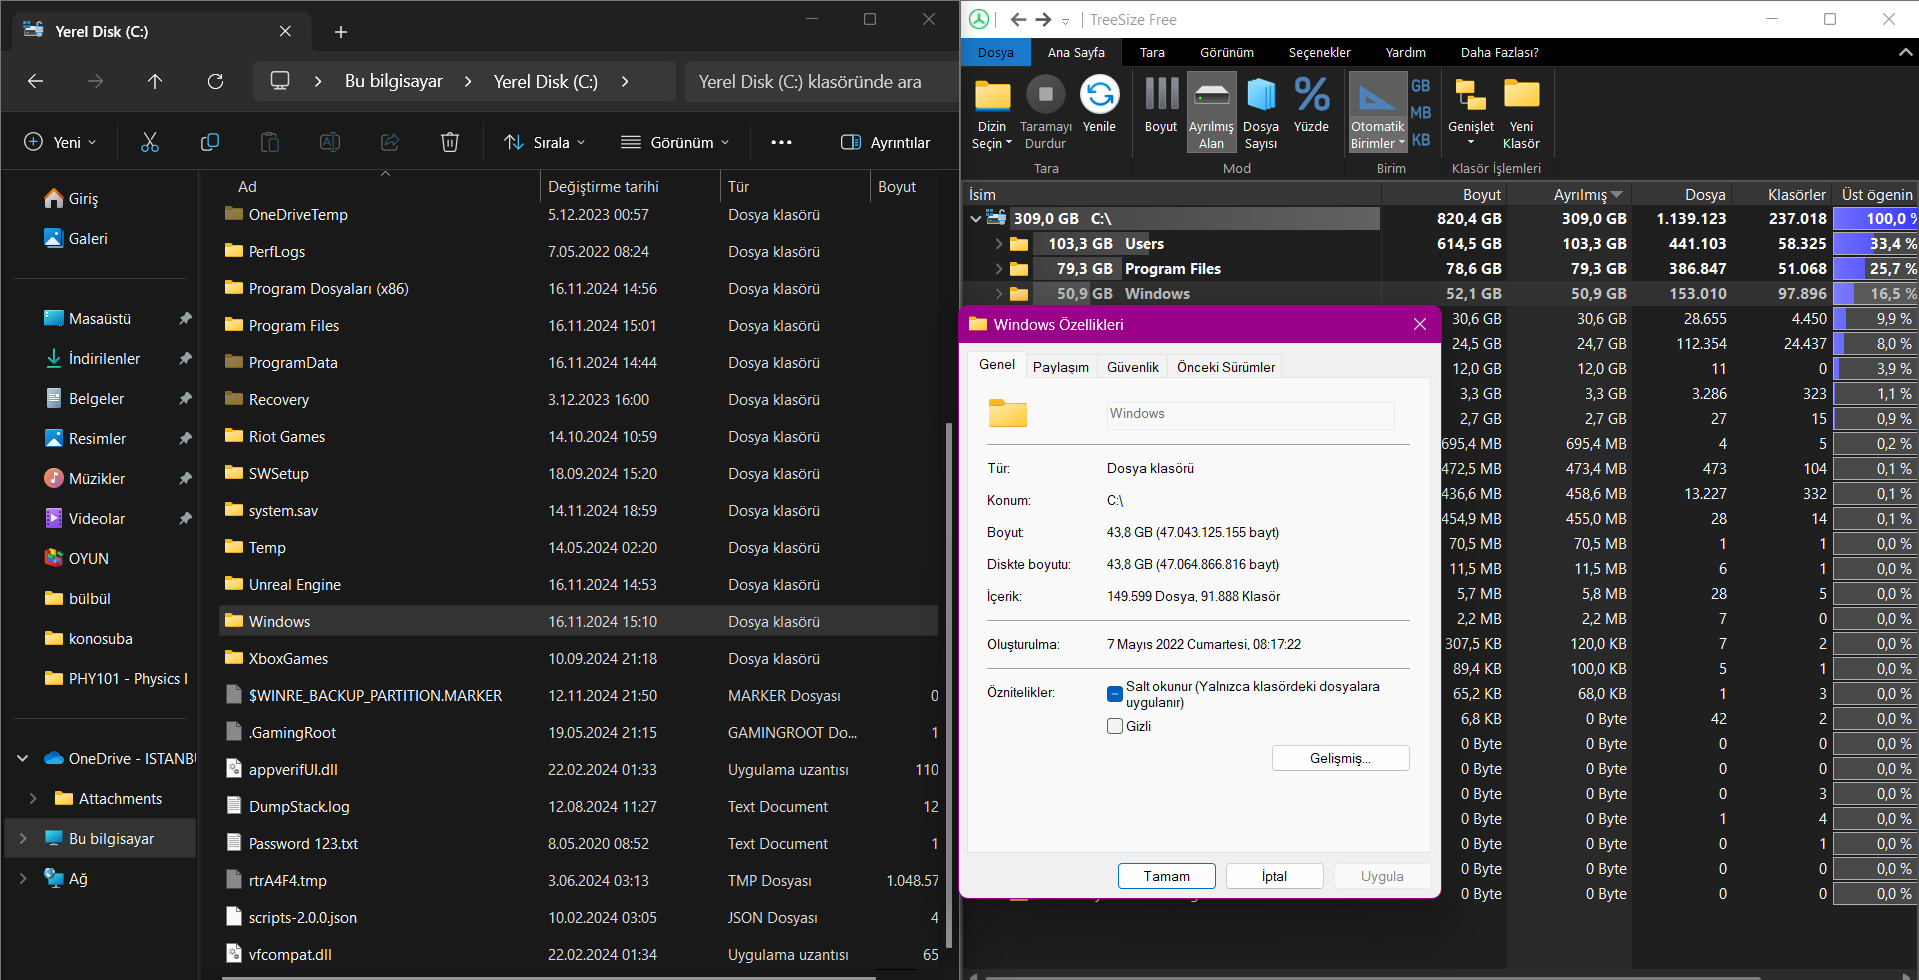
Task: Enable the Gizli hidden checkbox
Action: [x=1115, y=726]
